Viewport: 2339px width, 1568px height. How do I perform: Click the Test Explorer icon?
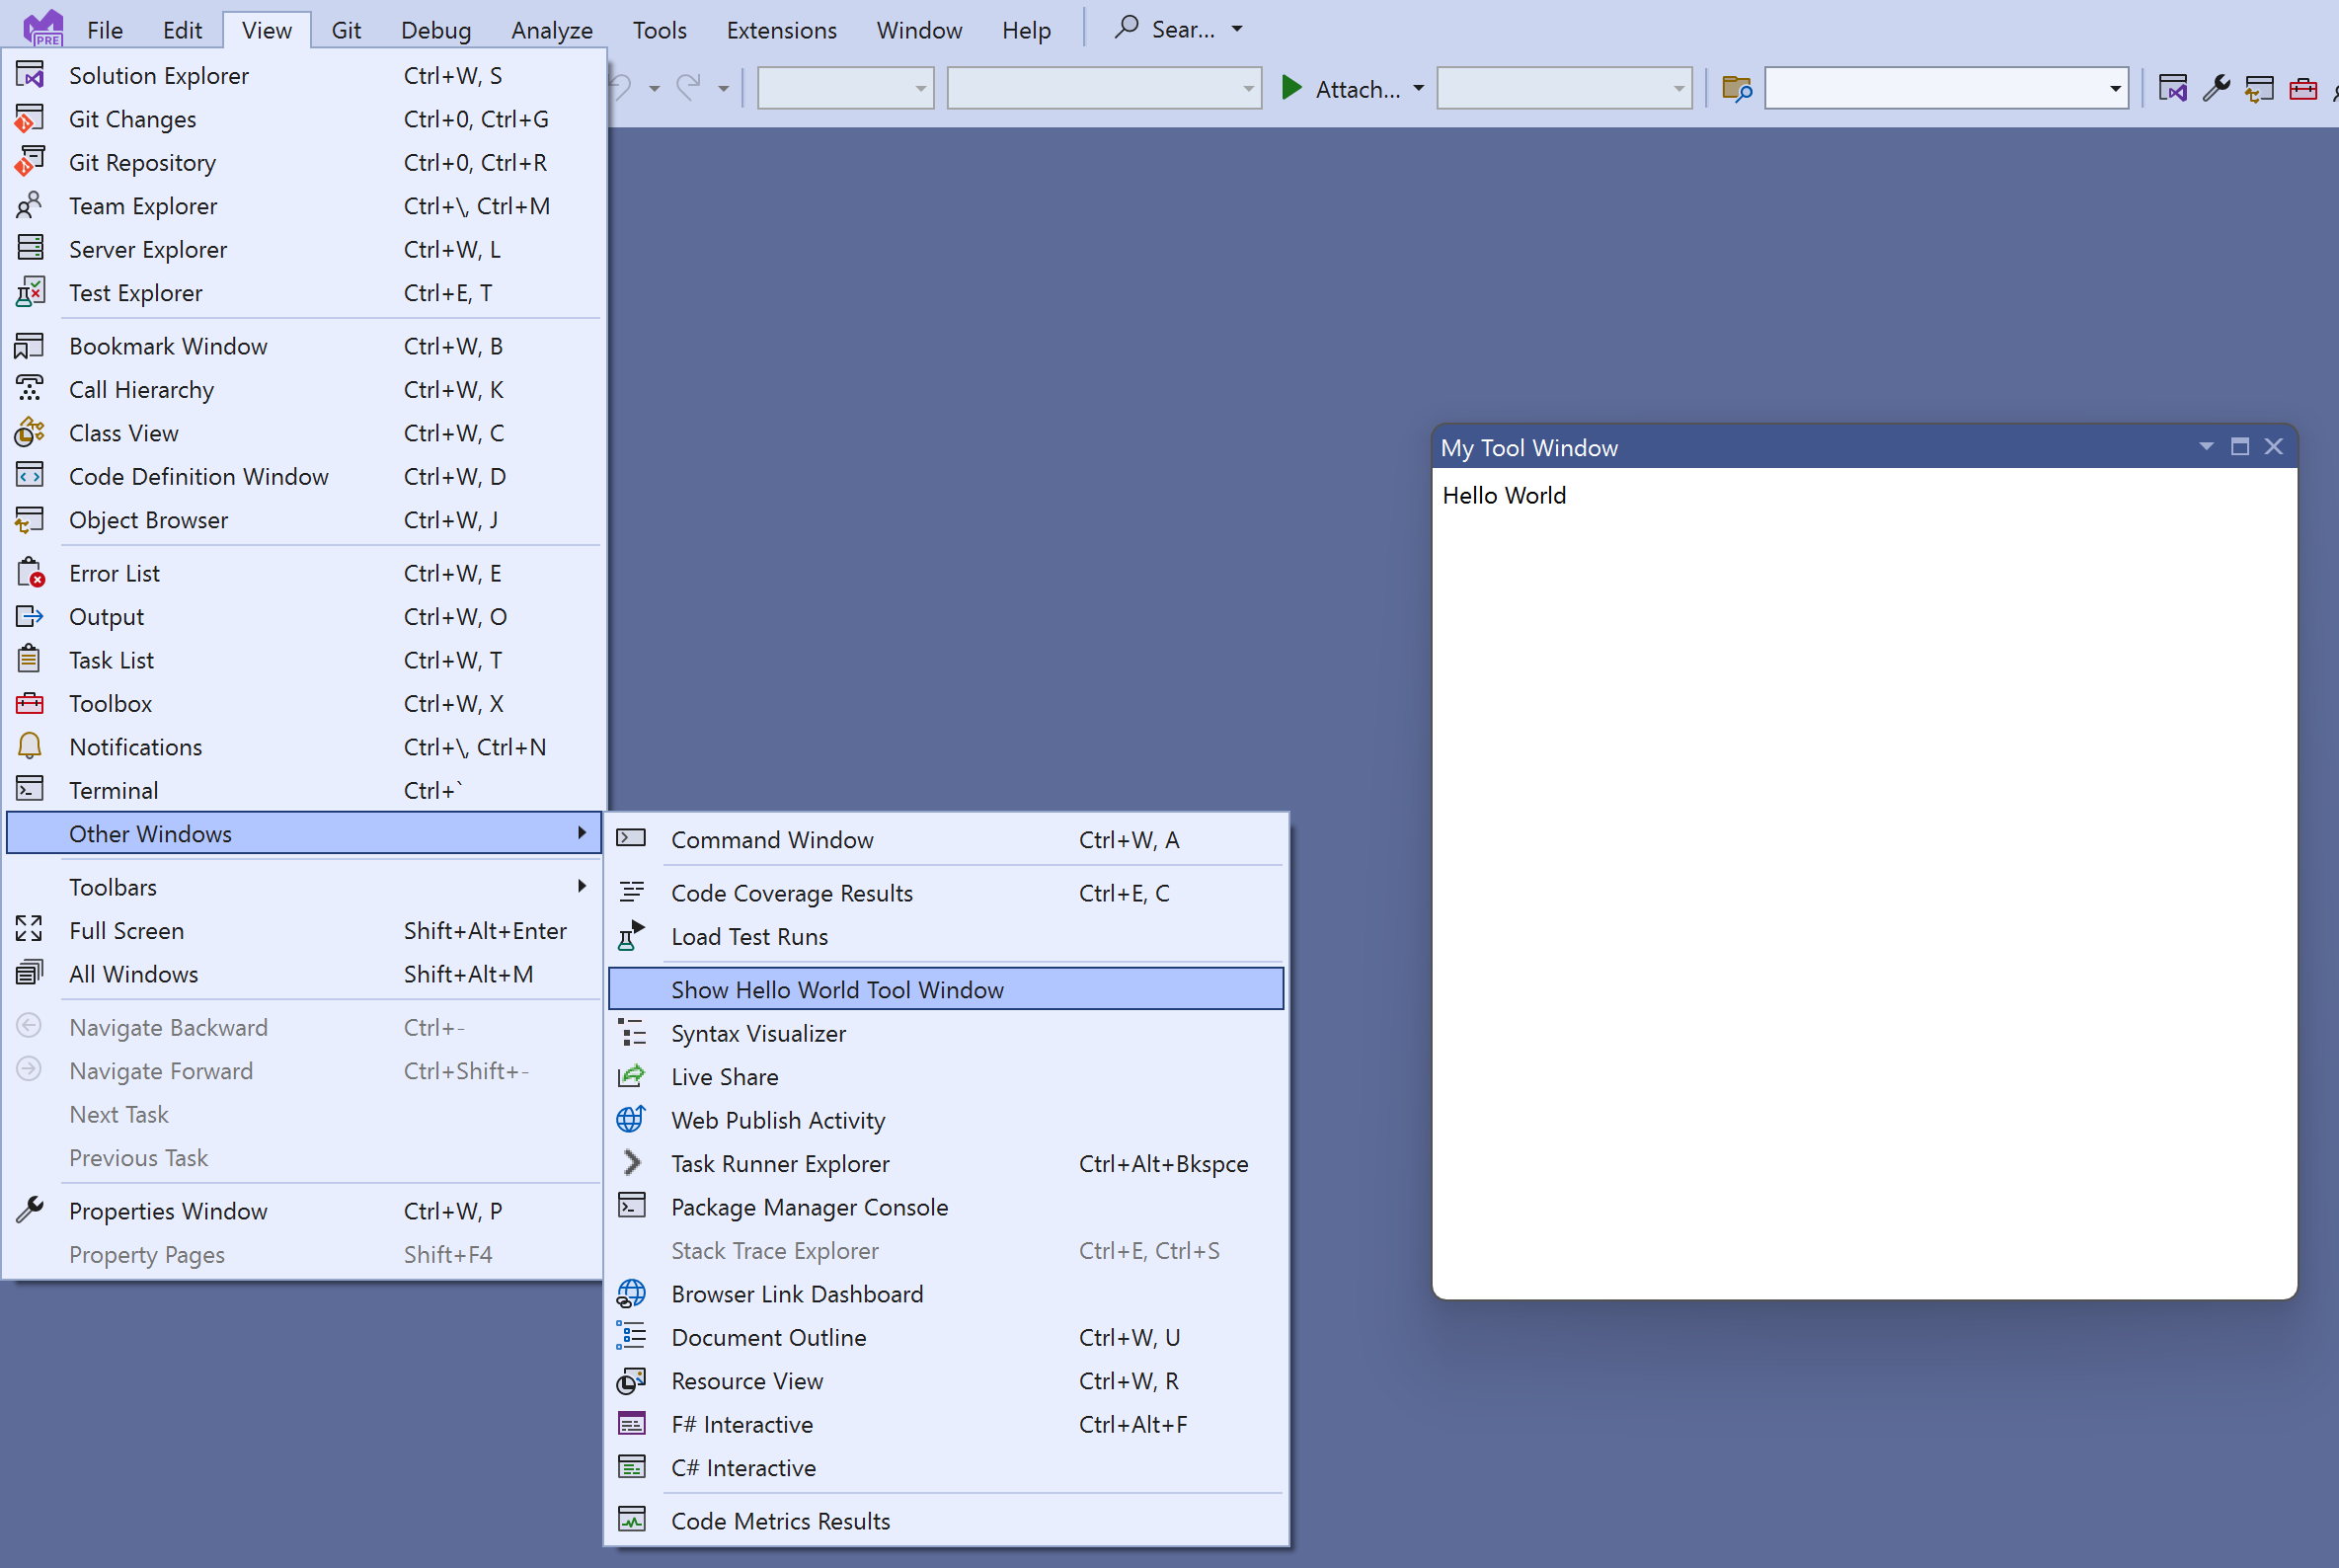tap(30, 292)
